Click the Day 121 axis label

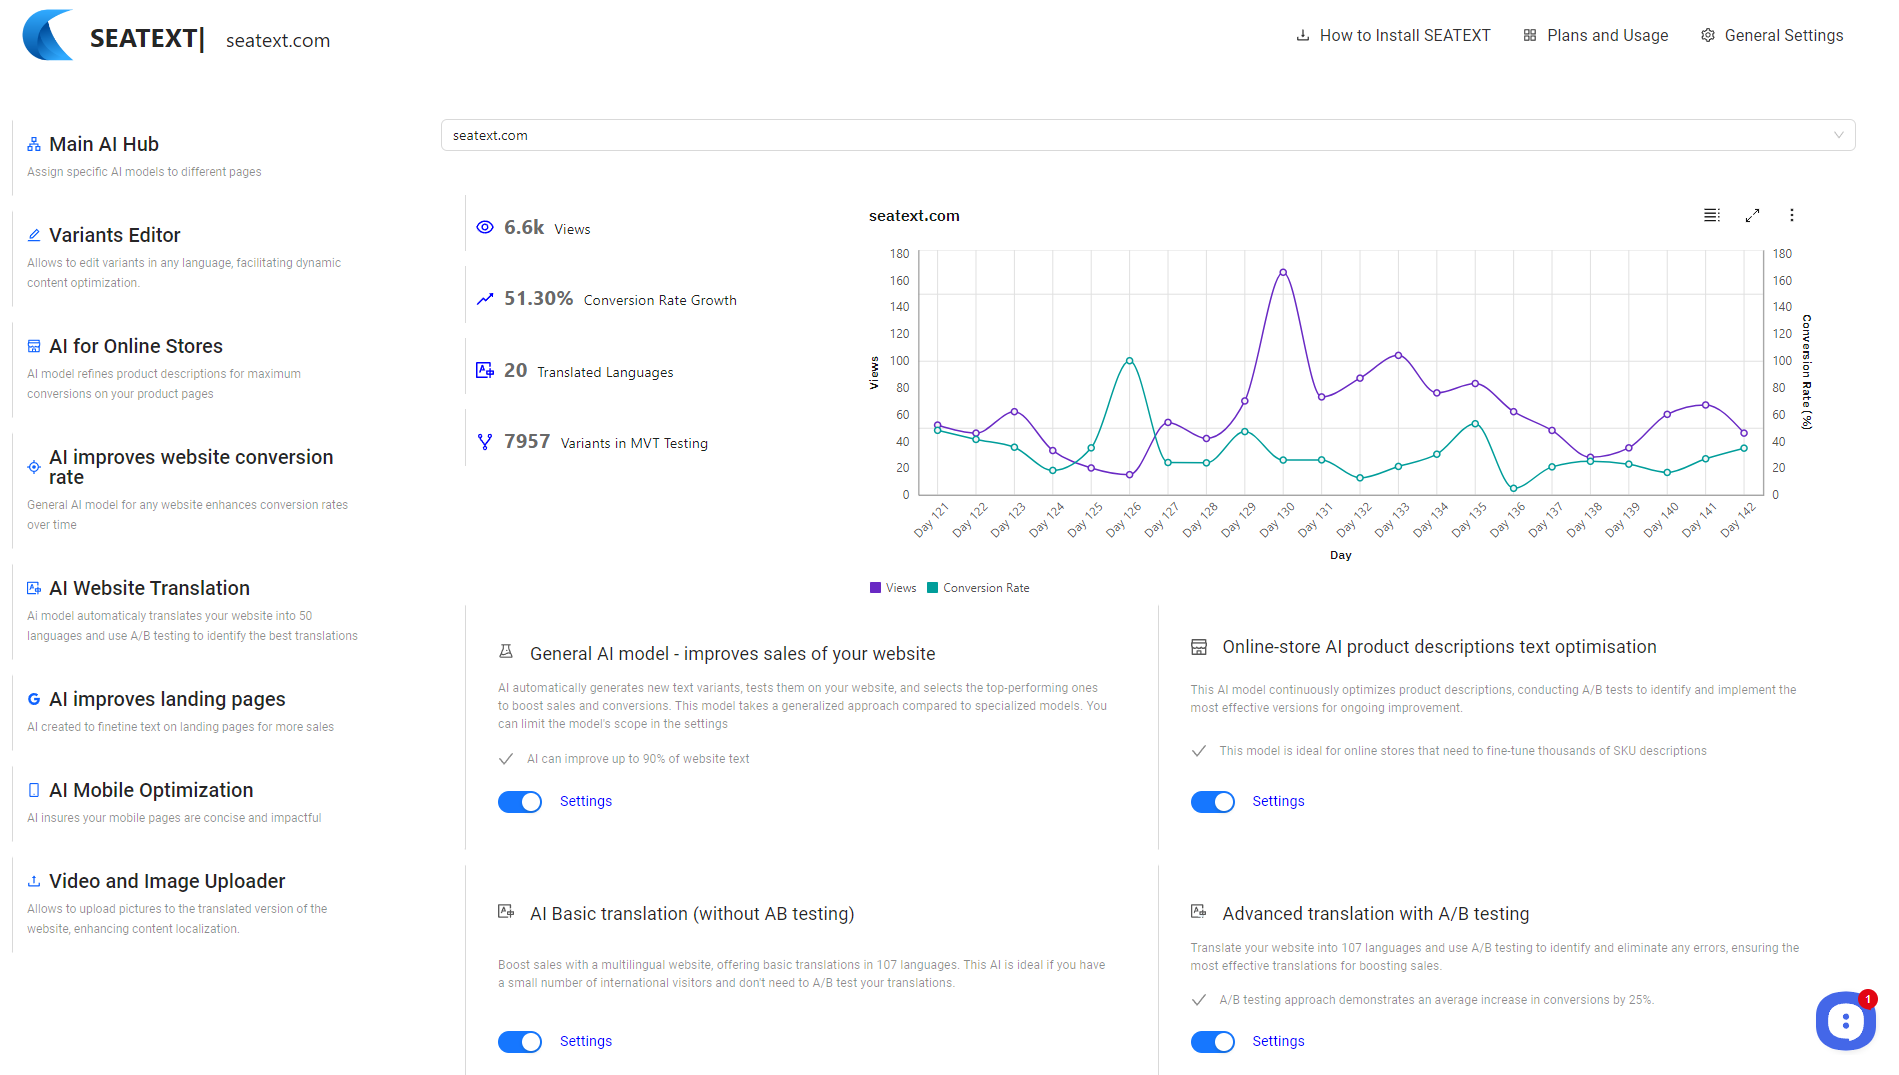pyautogui.click(x=931, y=520)
